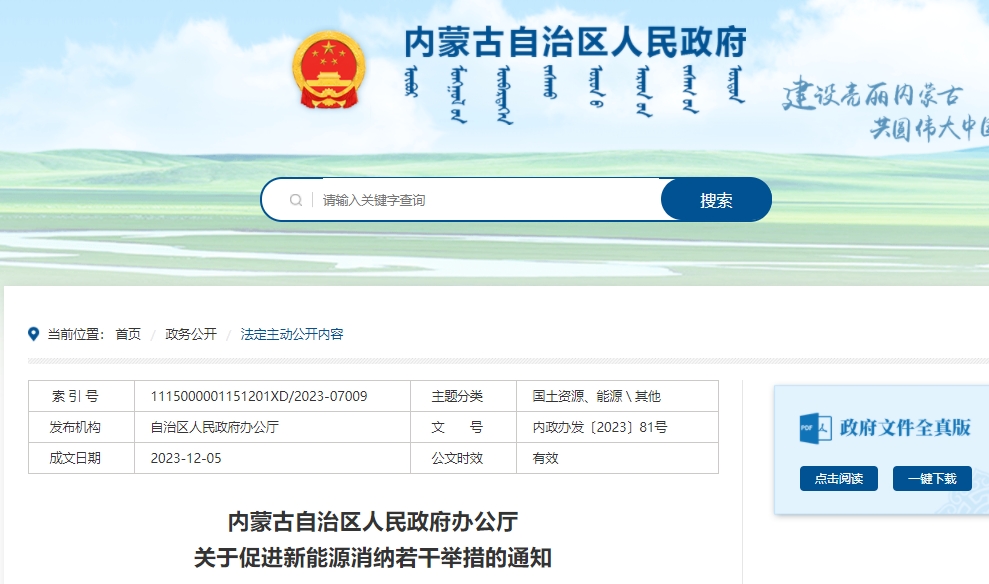989x584 pixels.
Task: Open 政务公开 breadcrumb link
Action: click(191, 334)
